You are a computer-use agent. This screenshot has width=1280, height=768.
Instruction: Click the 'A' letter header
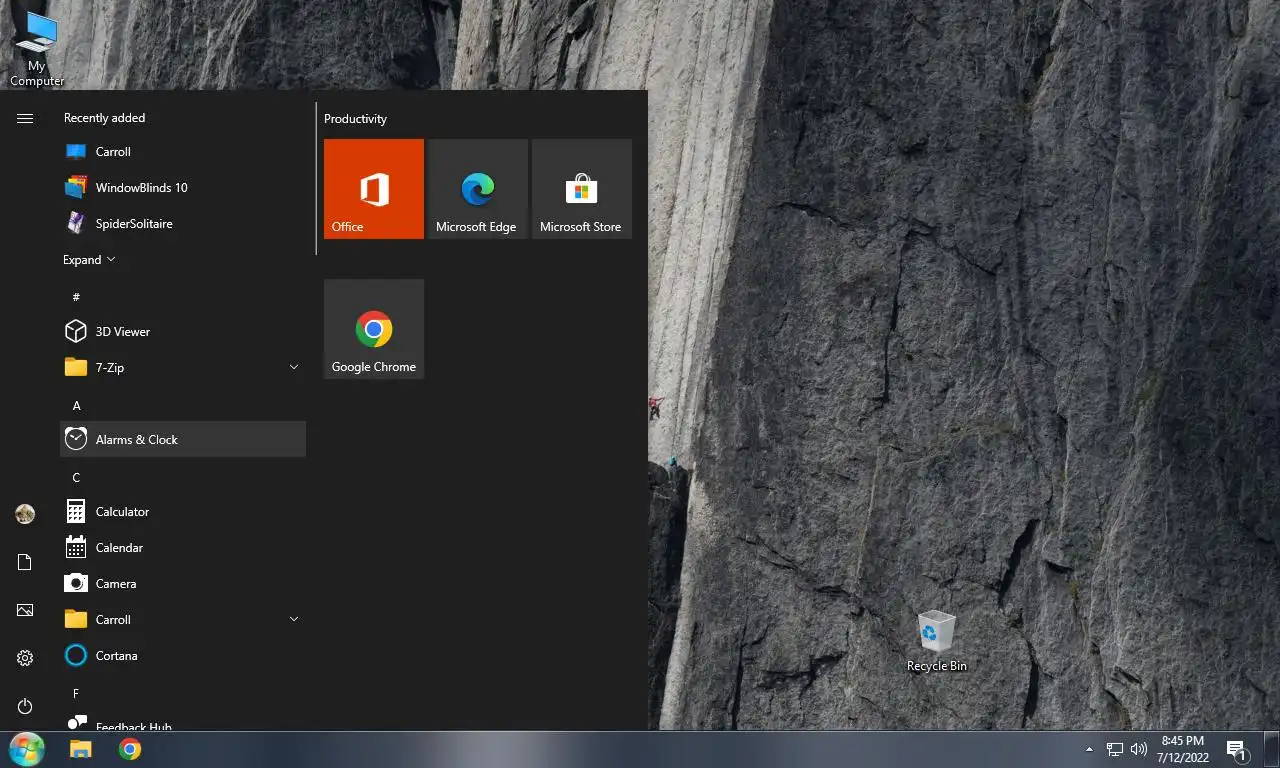76,405
